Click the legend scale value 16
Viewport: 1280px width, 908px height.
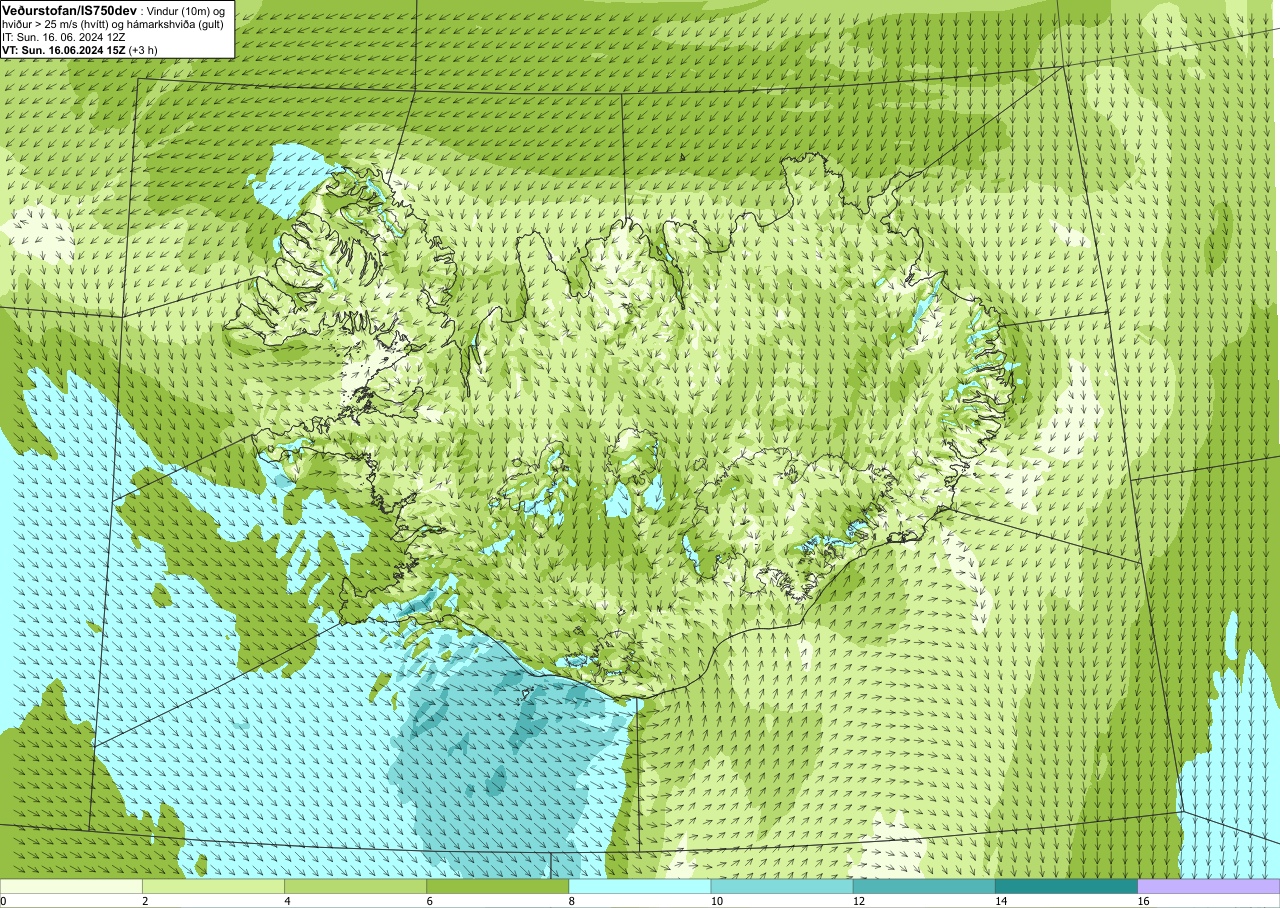tap(1143, 901)
